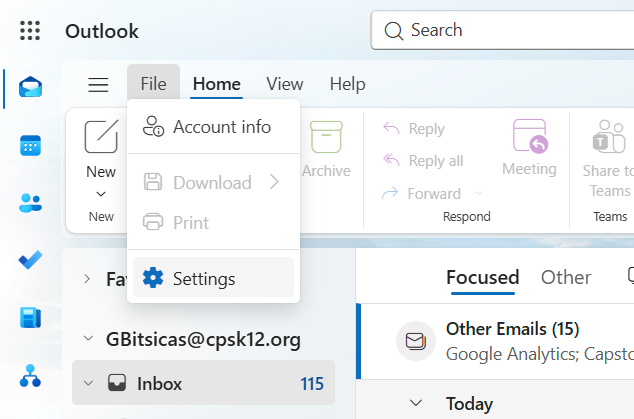Collapse the Inbox folder chevron
634x419 pixels.
88,383
